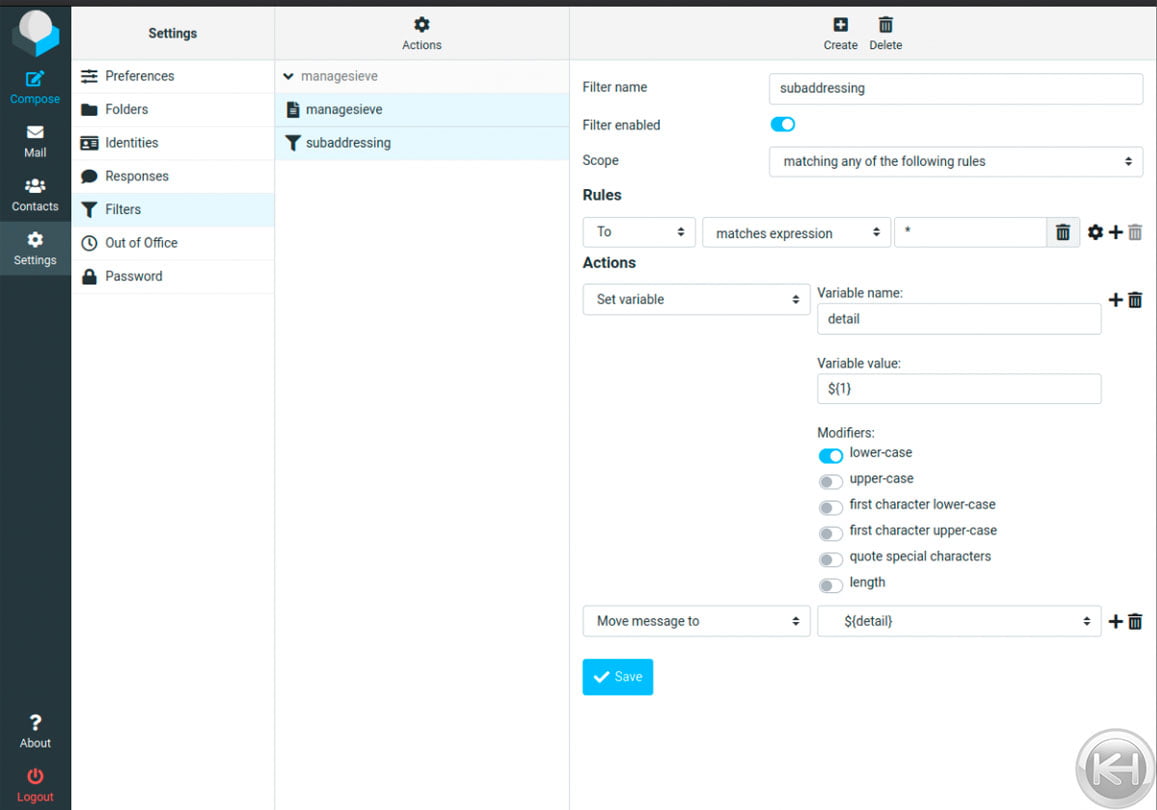Open Contacts from the left sidebar

coord(35,194)
